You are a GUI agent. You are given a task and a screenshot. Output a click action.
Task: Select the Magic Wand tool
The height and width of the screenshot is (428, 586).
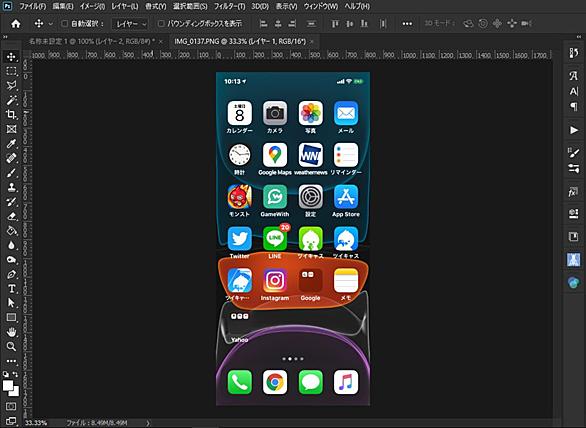[x=11, y=100]
